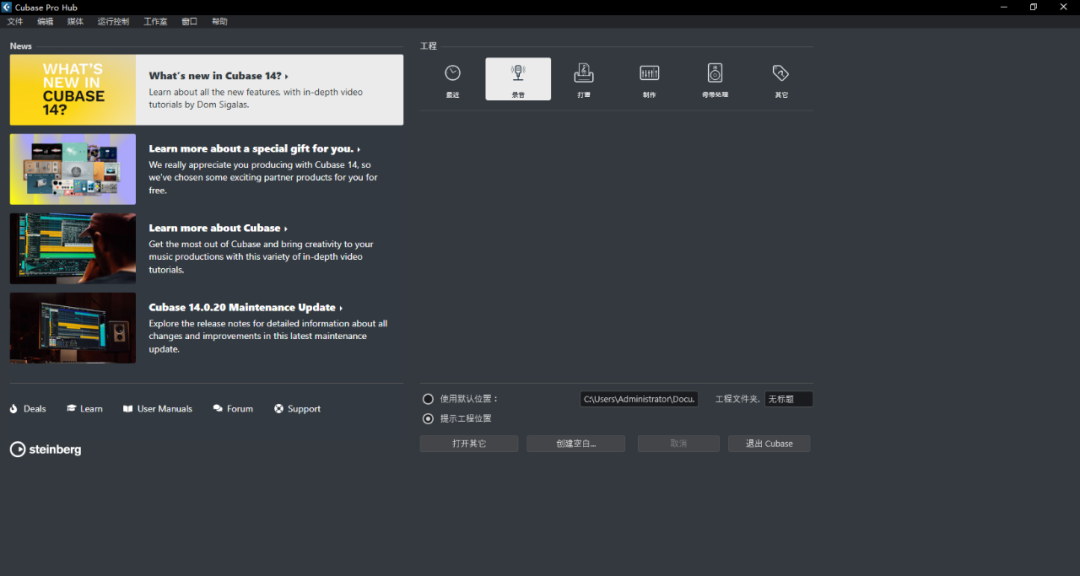Select the 使用默认位置 radio button
This screenshot has height=576, width=1080.
click(x=428, y=399)
